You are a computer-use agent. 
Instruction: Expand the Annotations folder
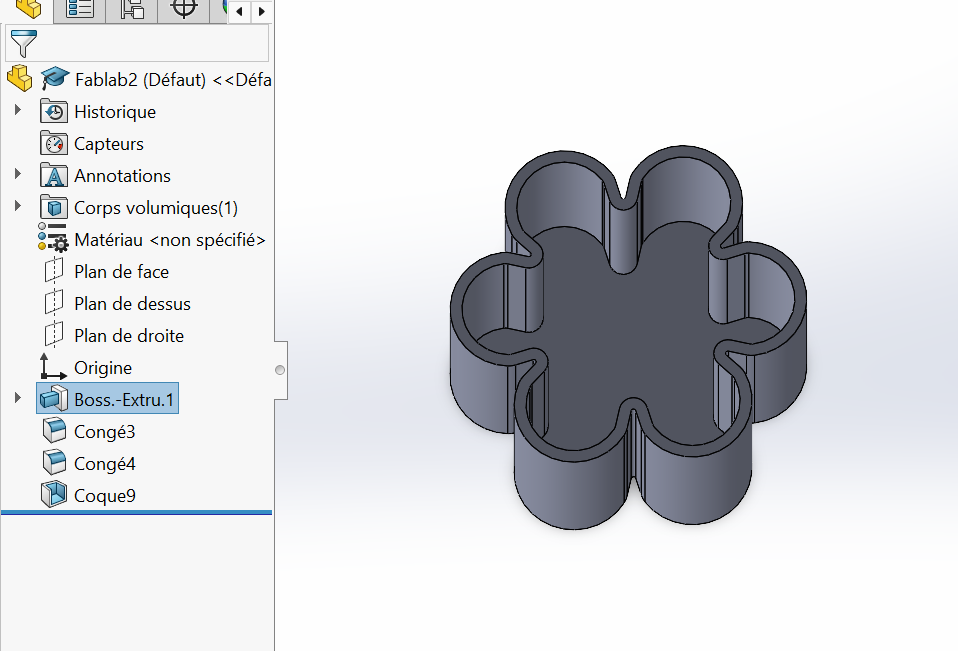18,175
